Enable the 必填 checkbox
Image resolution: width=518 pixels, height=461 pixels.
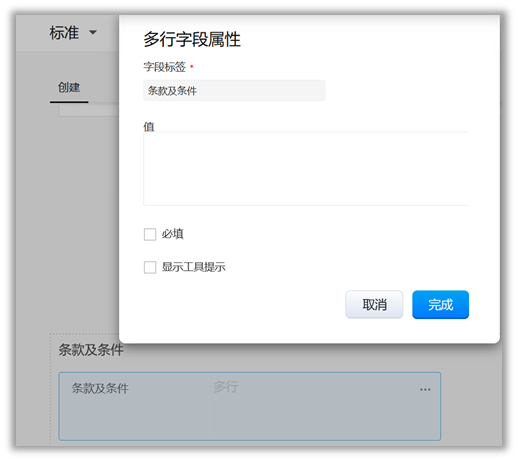point(150,234)
